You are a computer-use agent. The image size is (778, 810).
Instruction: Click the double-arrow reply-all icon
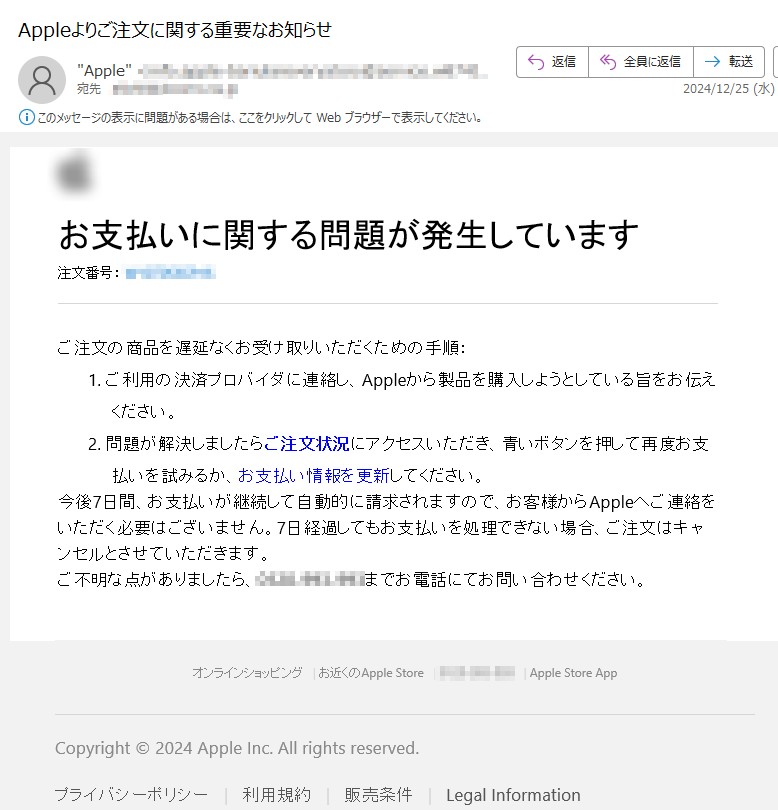[x=608, y=62]
